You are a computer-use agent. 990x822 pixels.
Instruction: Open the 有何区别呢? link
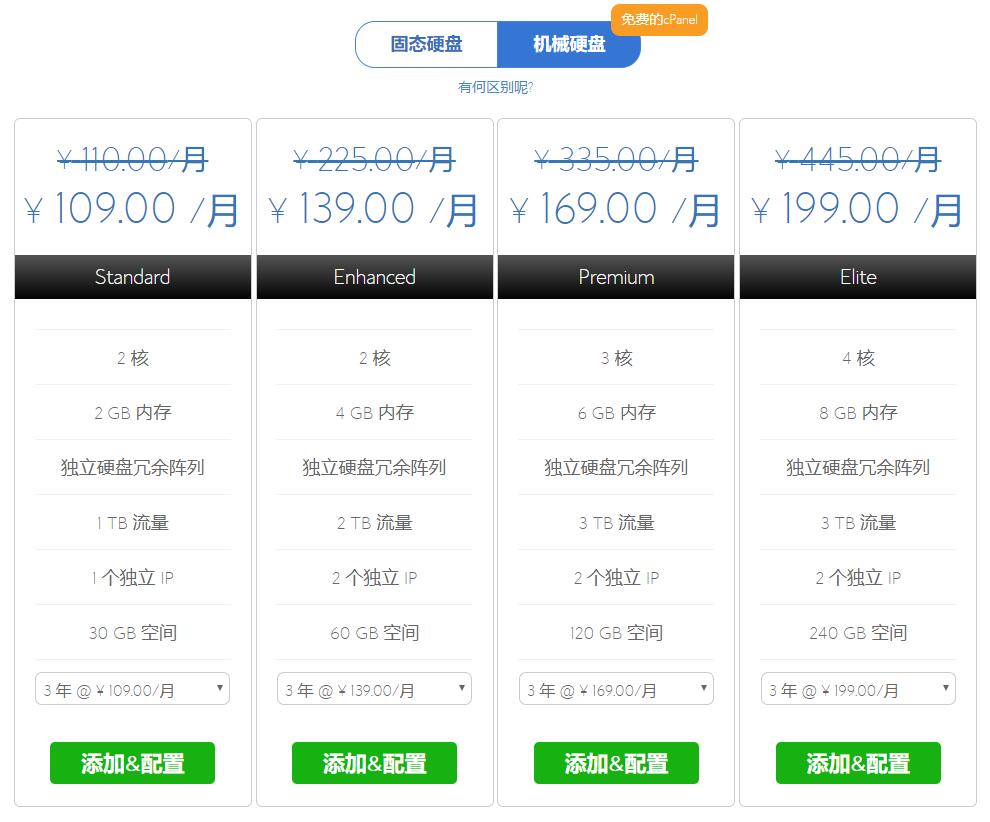click(x=495, y=87)
